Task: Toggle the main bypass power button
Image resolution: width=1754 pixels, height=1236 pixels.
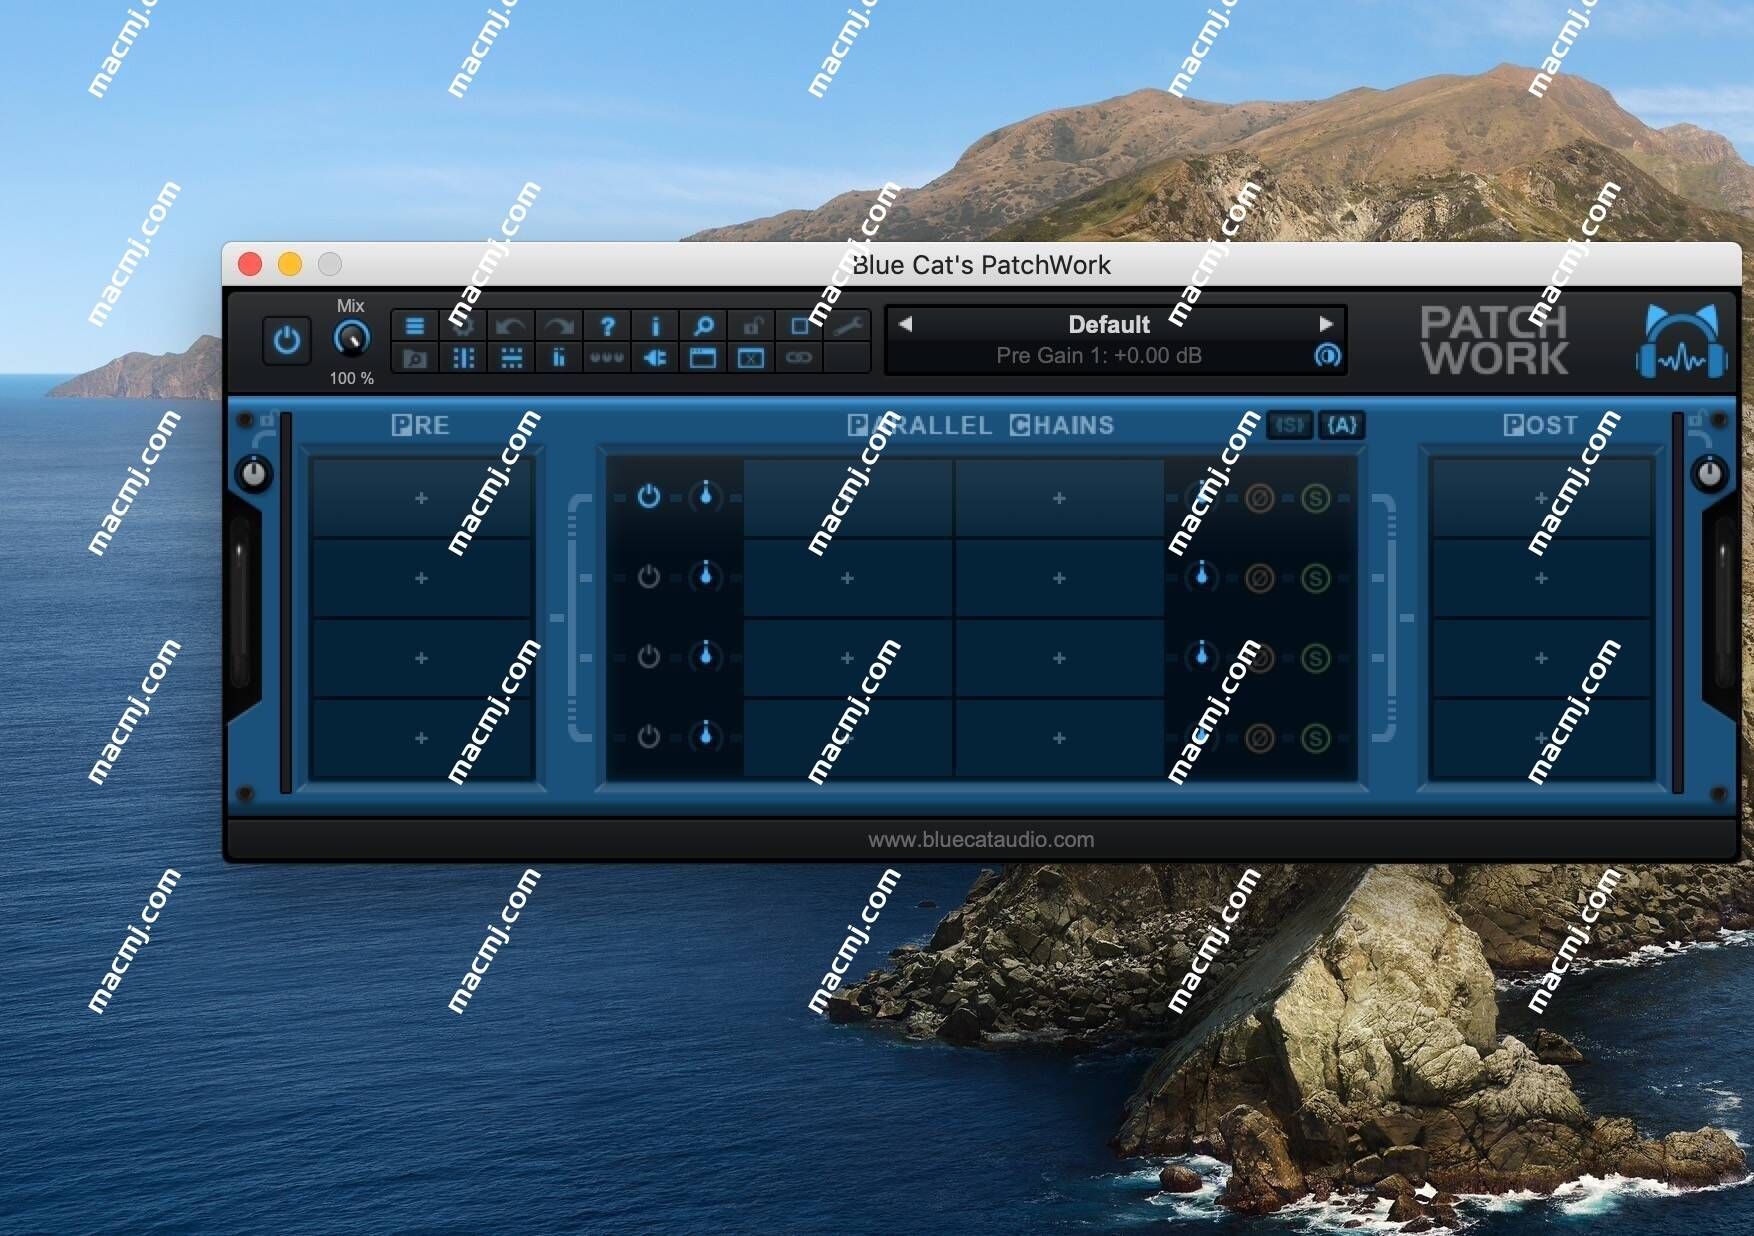Action: point(287,341)
